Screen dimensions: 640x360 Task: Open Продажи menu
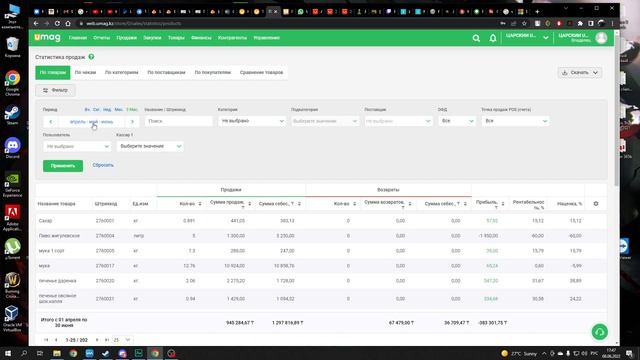point(127,38)
